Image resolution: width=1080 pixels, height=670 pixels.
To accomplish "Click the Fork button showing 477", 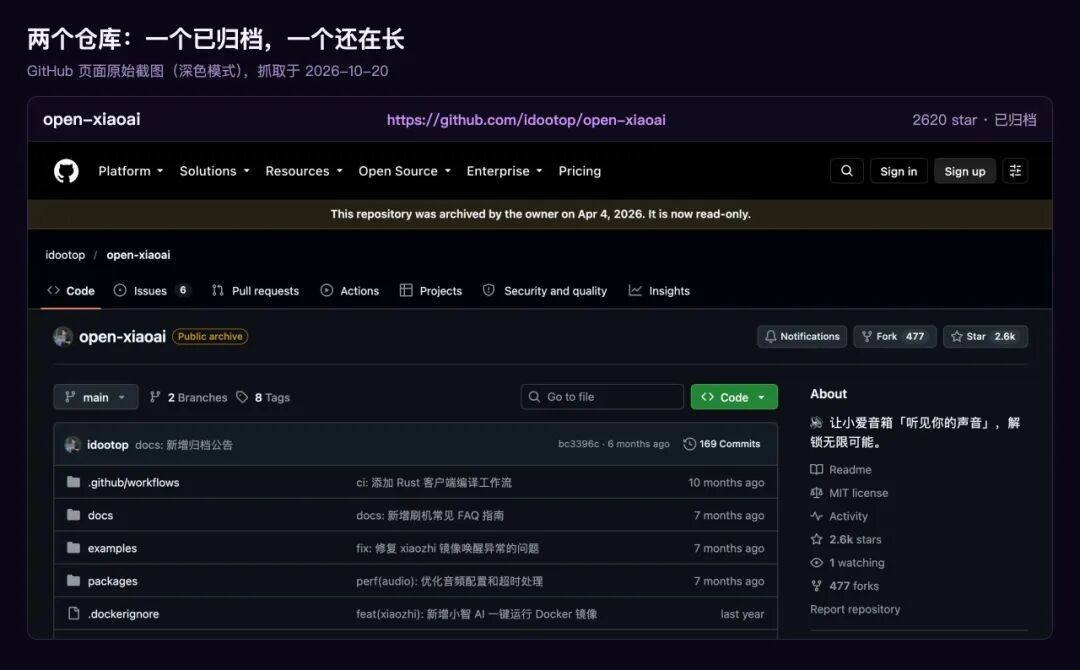I will [894, 336].
